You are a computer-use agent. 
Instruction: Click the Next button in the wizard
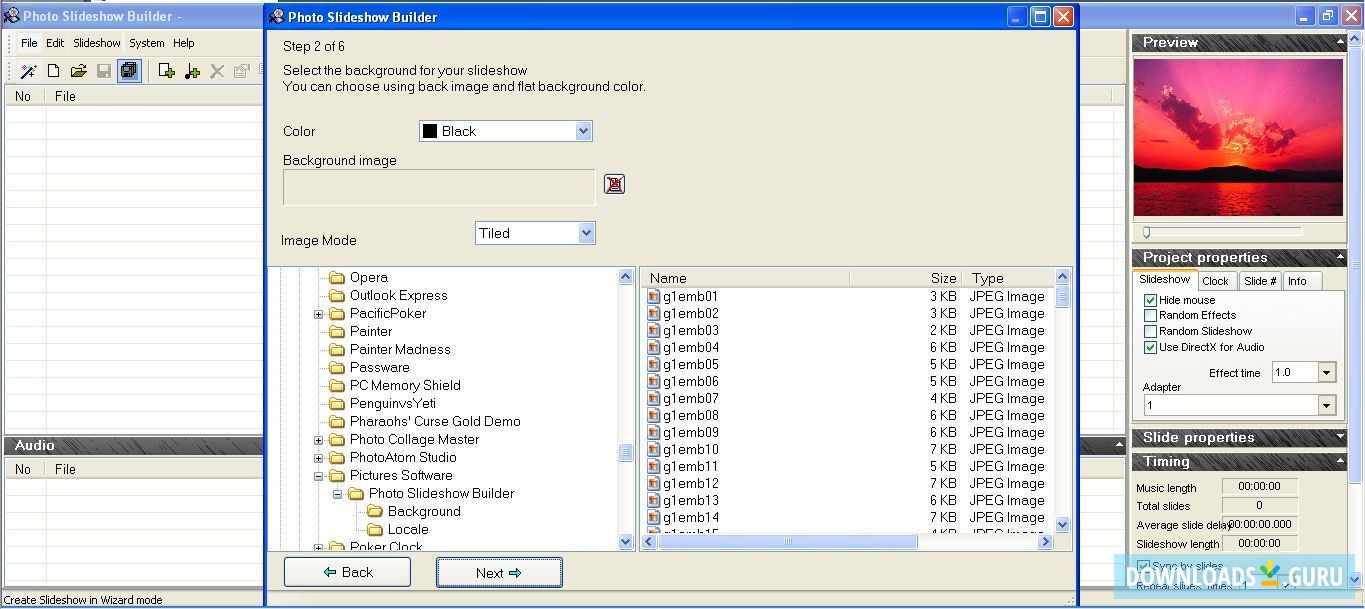[x=499, y=573]
